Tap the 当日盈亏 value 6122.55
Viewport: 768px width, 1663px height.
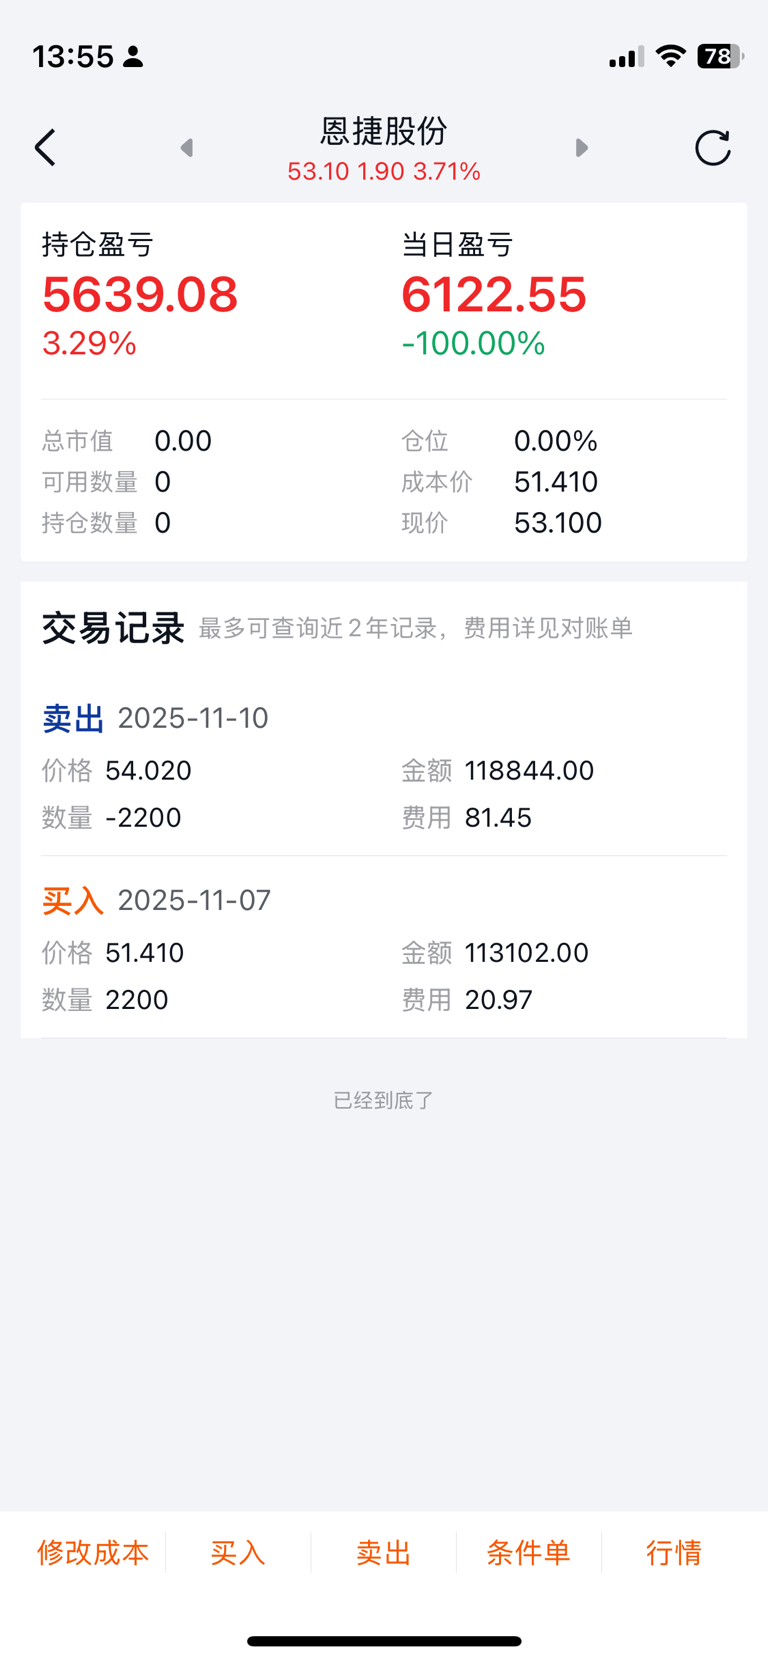(494, 294)
